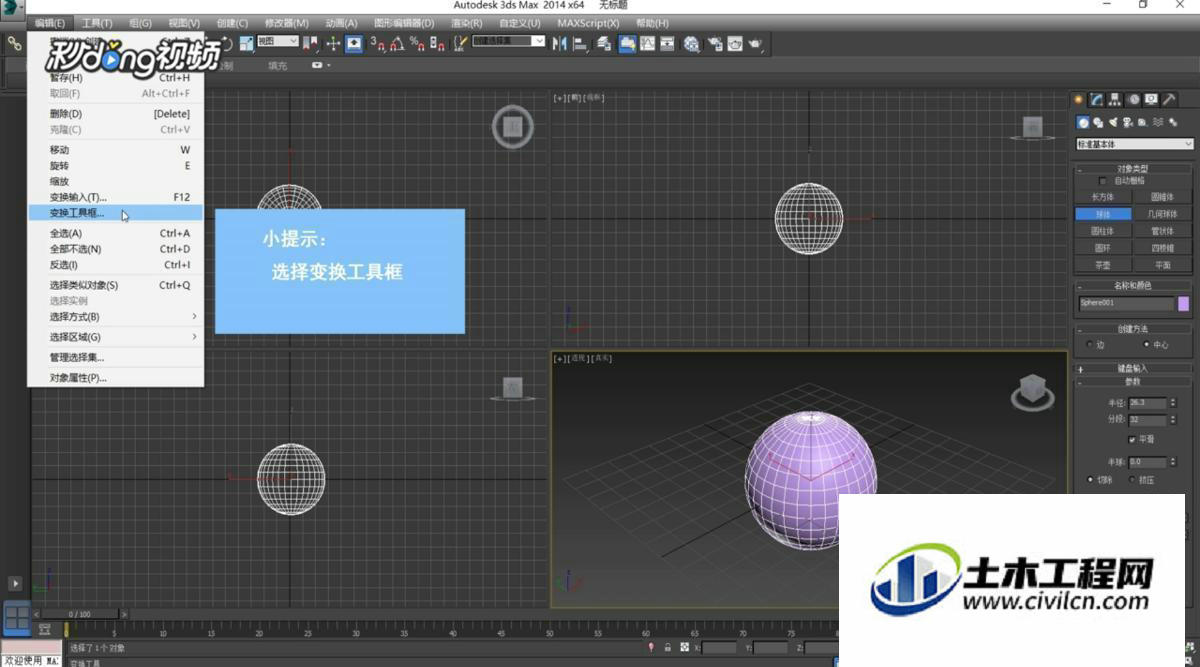Open the Schematic View icon
Image resolution: width=1200 pixels, height=667 pixels.
click(x=668, y=43)
